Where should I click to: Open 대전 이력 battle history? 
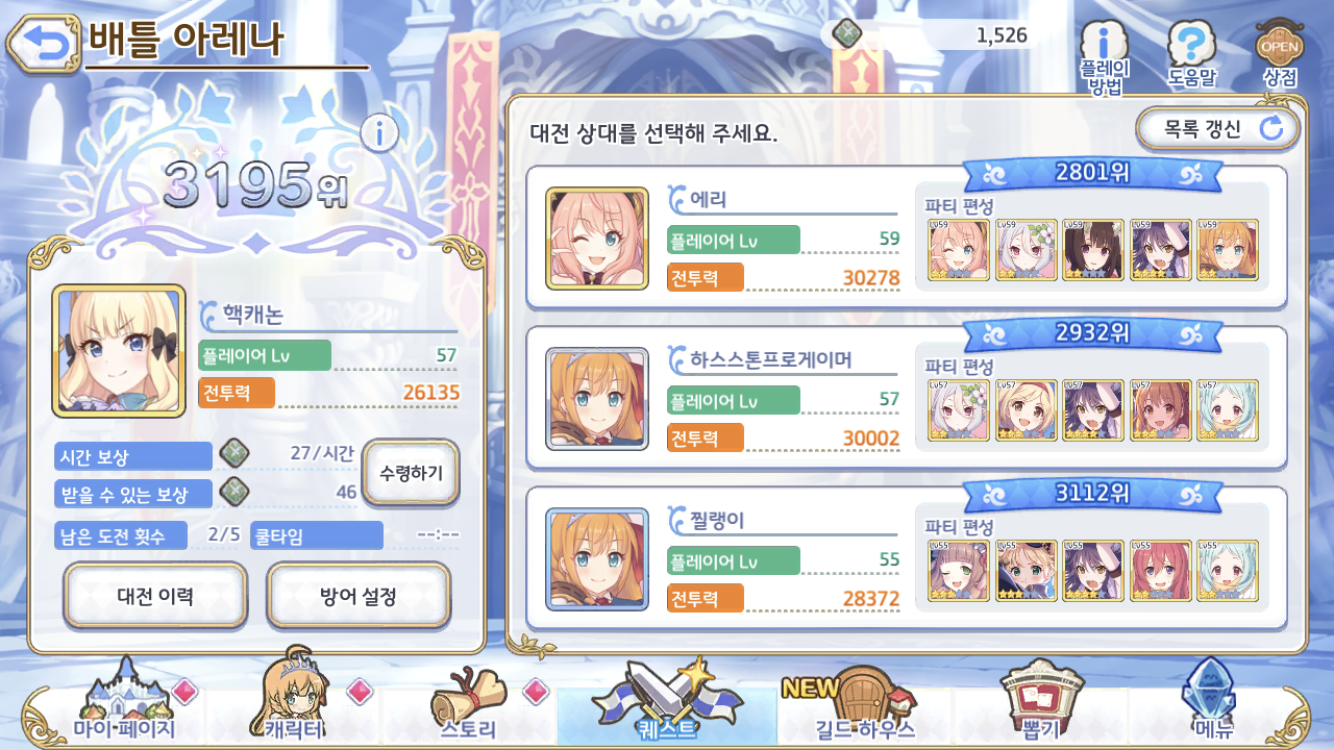tap(155, 596)
